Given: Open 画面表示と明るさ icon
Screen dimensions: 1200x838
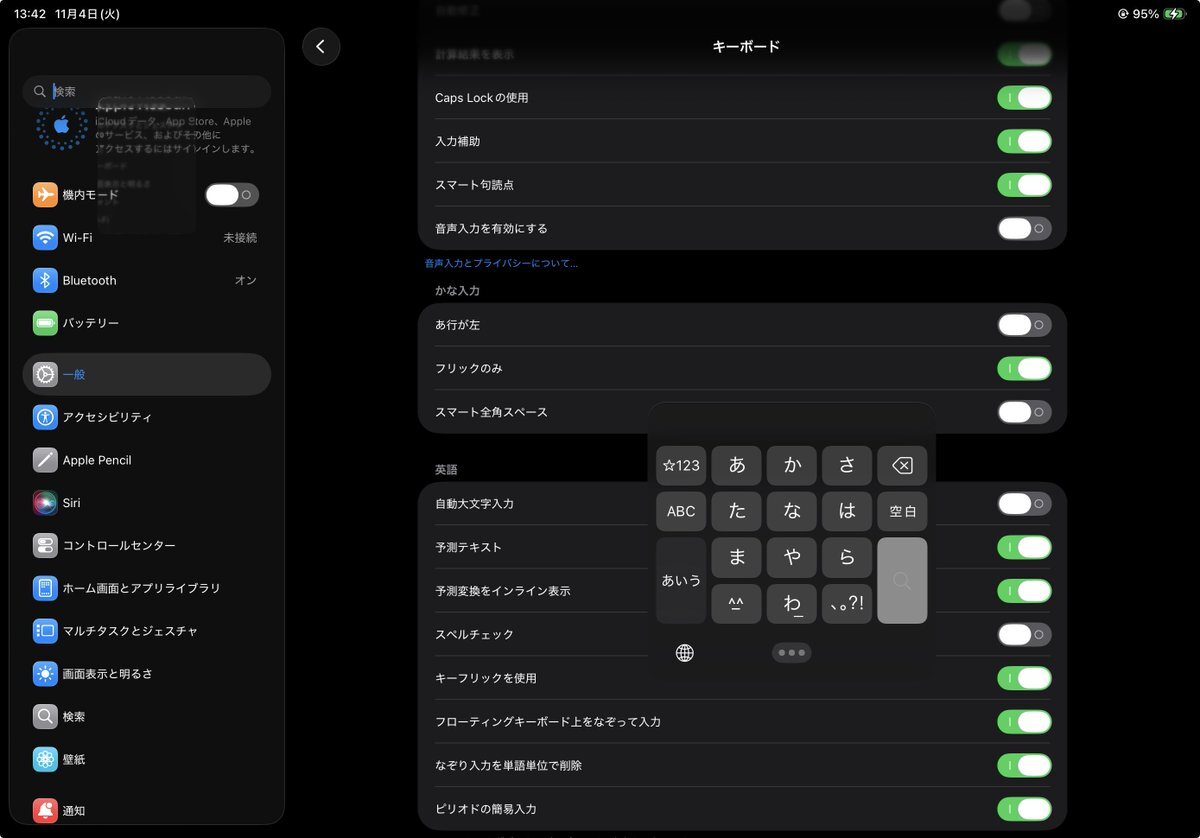Looking at the screenshot, I should tap(45, 674).
